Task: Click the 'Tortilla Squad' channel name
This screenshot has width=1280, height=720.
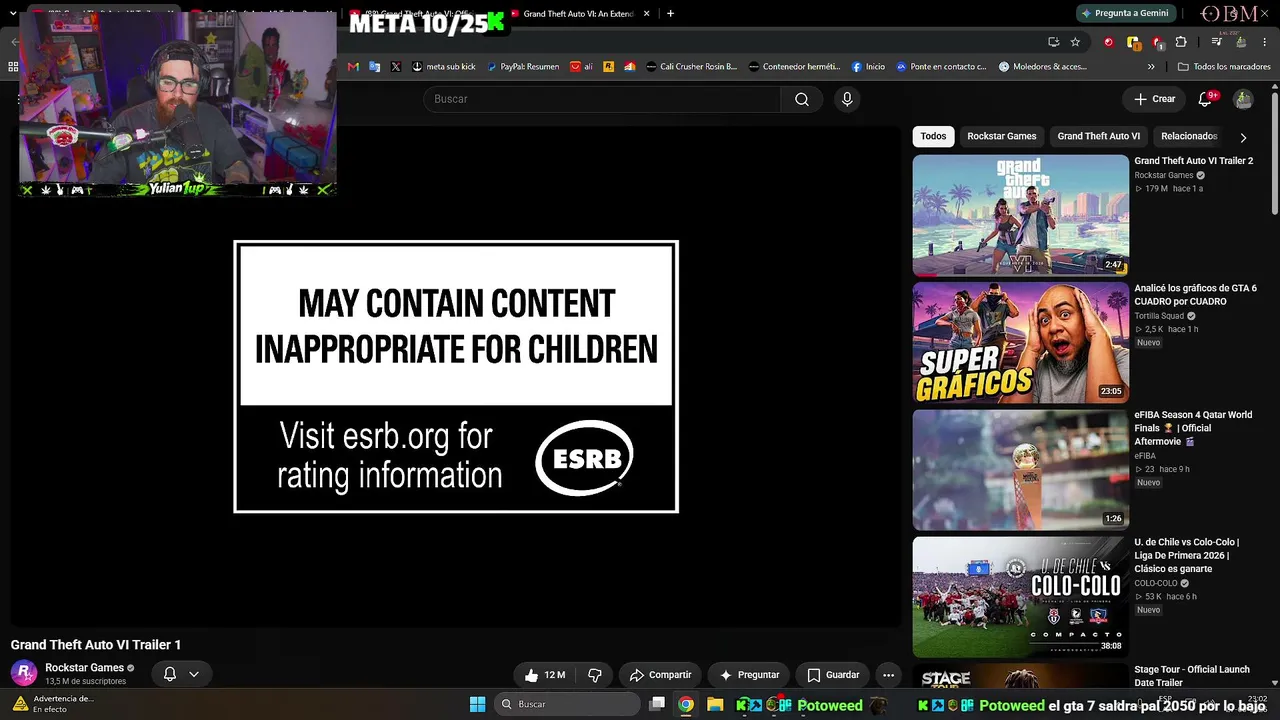Action: [x=1159, y=316]
